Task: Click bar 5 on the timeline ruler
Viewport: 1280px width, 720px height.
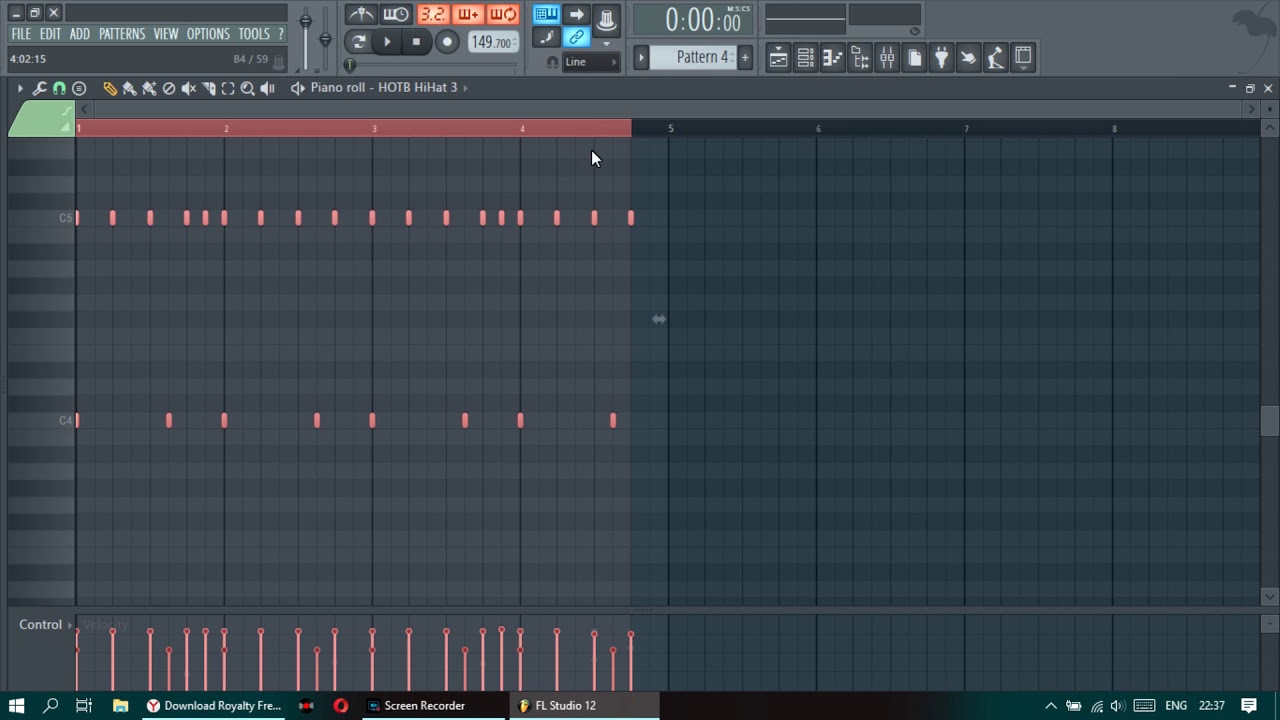Action: [x=671, y=128]
